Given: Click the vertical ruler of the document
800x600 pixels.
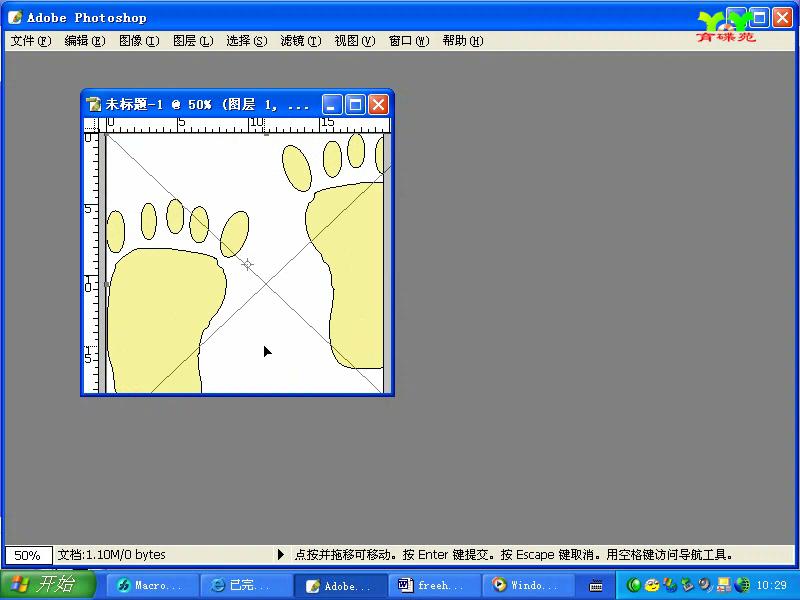Looking at the screenshot, I should (x=91, y=263).
